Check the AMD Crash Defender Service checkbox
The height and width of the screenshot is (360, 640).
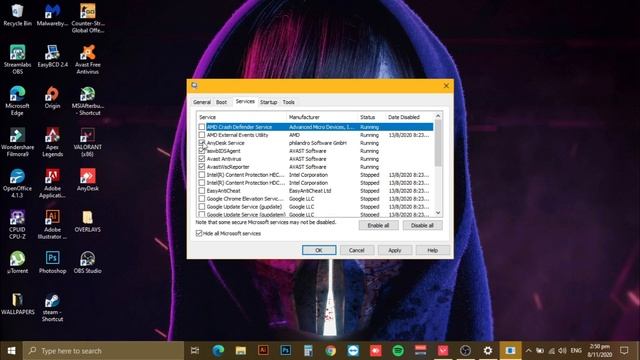(x=202, y=127)
